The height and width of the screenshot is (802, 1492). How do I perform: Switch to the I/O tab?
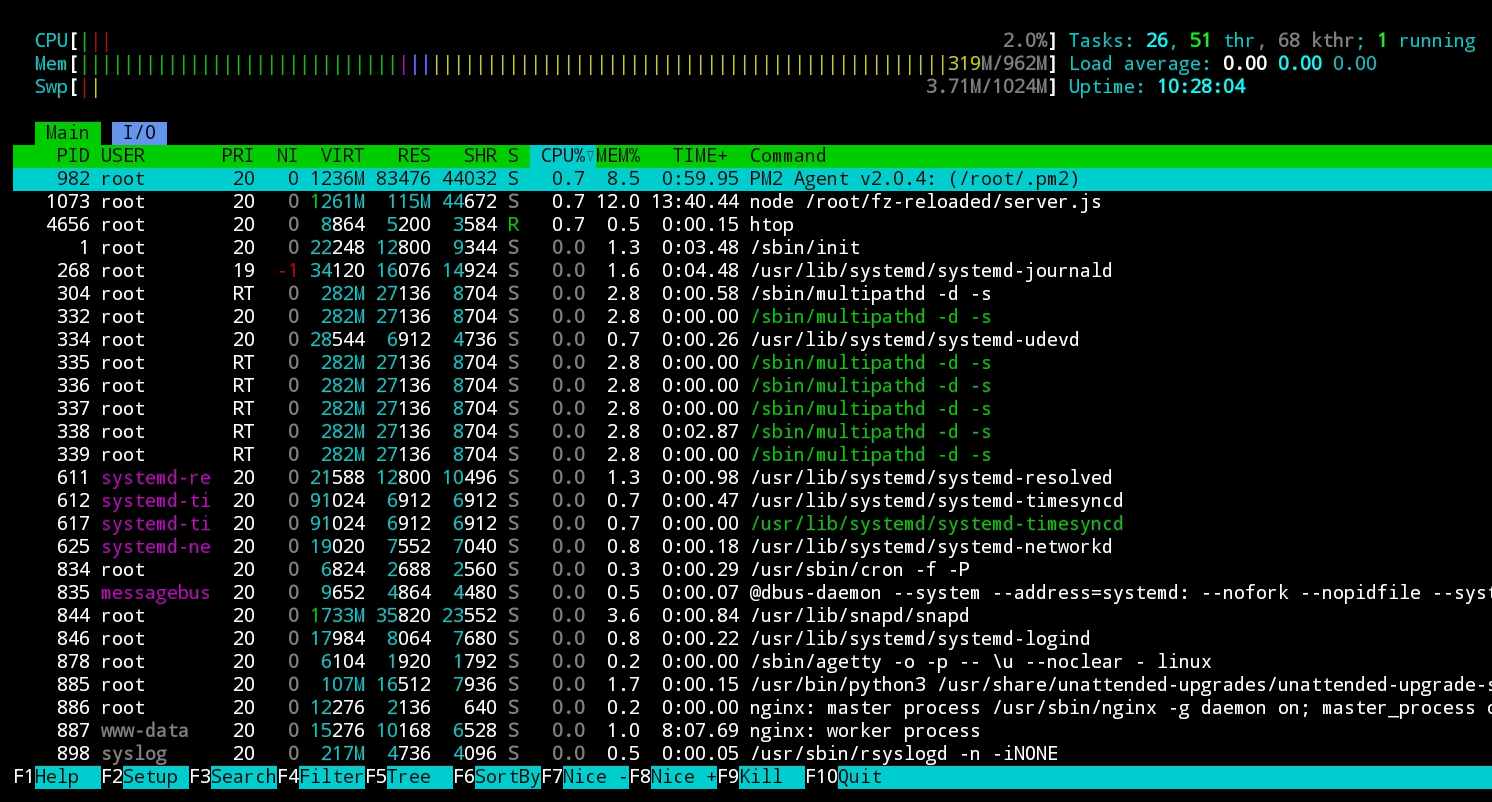pos(139,133)
